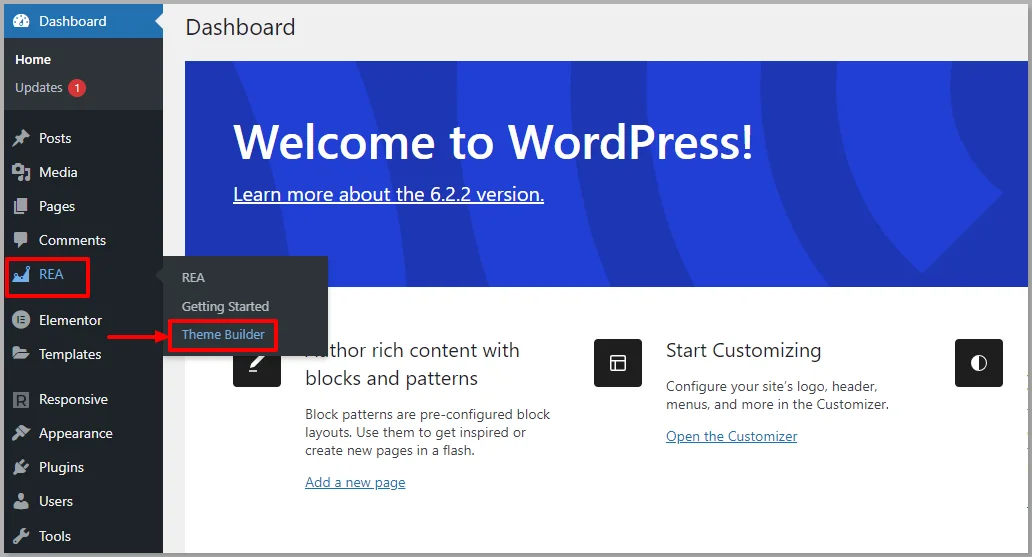Viewport: 1032px width, 557px height.
Task: Select Theme Builder in the flyout
Action: click(223, 334)
